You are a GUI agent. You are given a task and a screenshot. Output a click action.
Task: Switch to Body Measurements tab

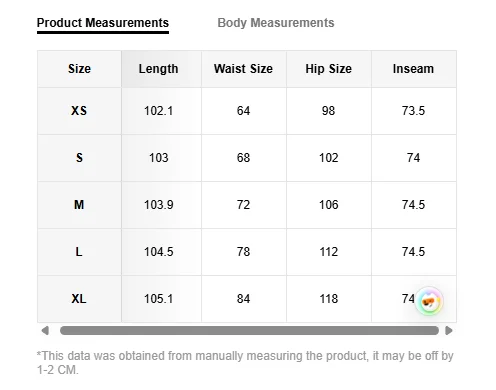point(276,23)
